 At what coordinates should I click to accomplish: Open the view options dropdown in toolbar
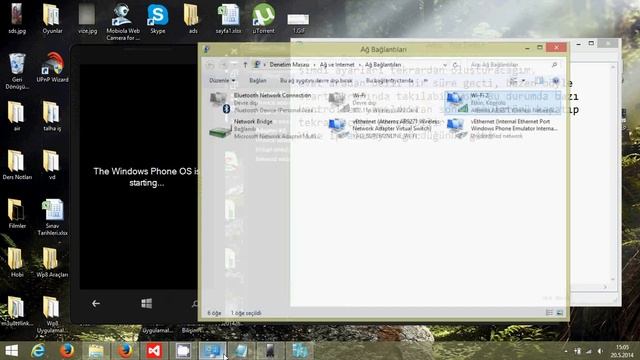(524, 80)
